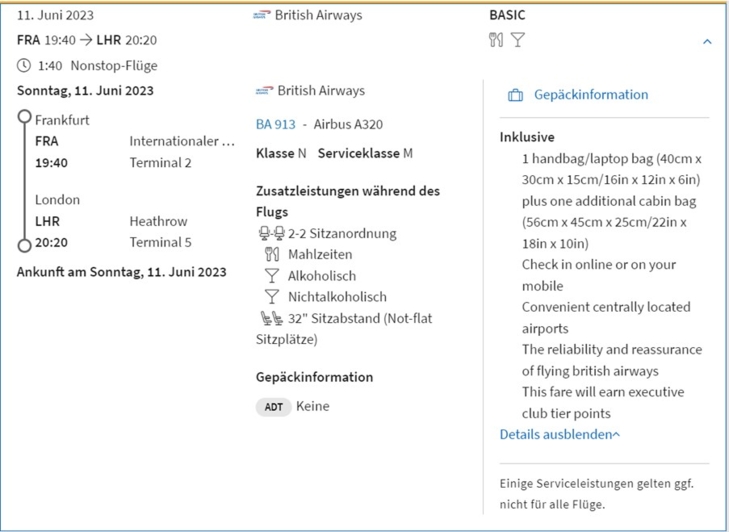Click the seat pitch icon for 32" Sitzabstand

pos(270,319)
